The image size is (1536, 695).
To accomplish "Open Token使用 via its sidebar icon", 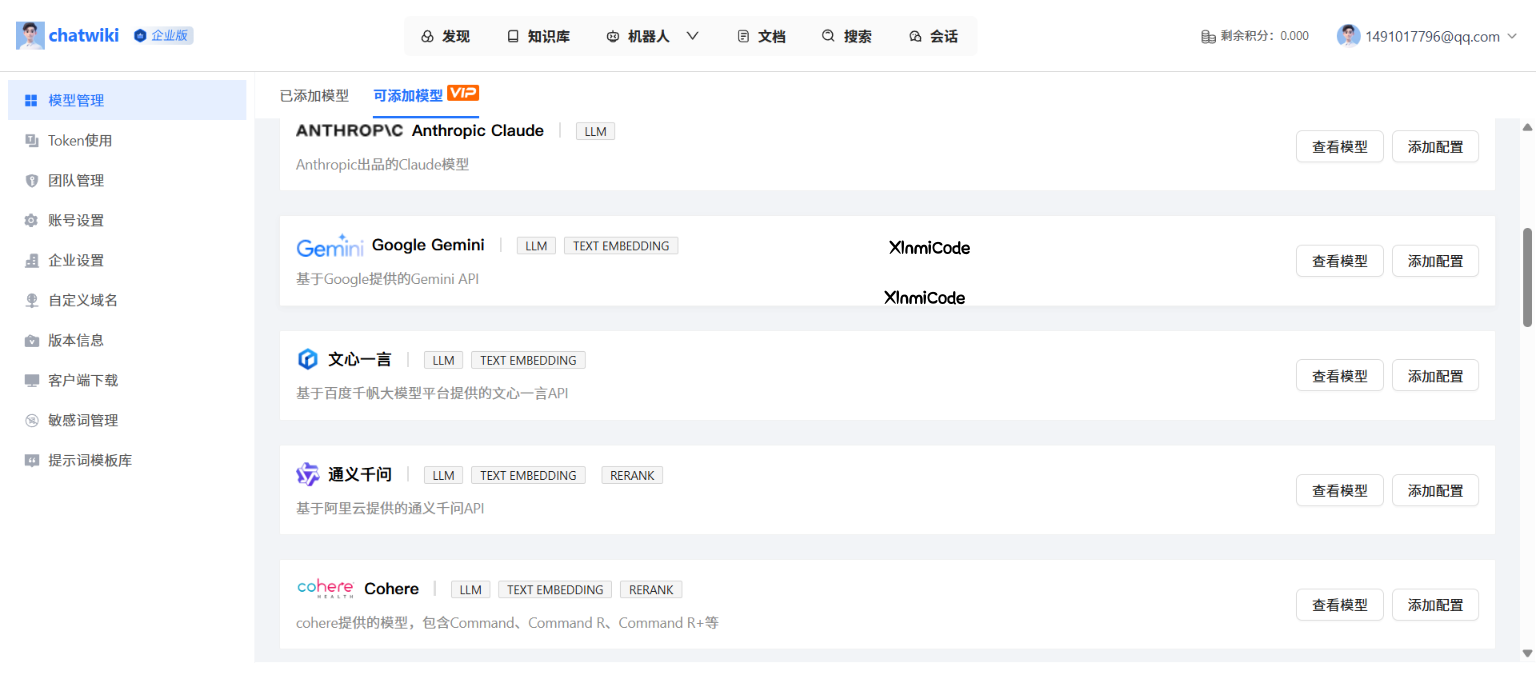I will click(x=30, y=140).
